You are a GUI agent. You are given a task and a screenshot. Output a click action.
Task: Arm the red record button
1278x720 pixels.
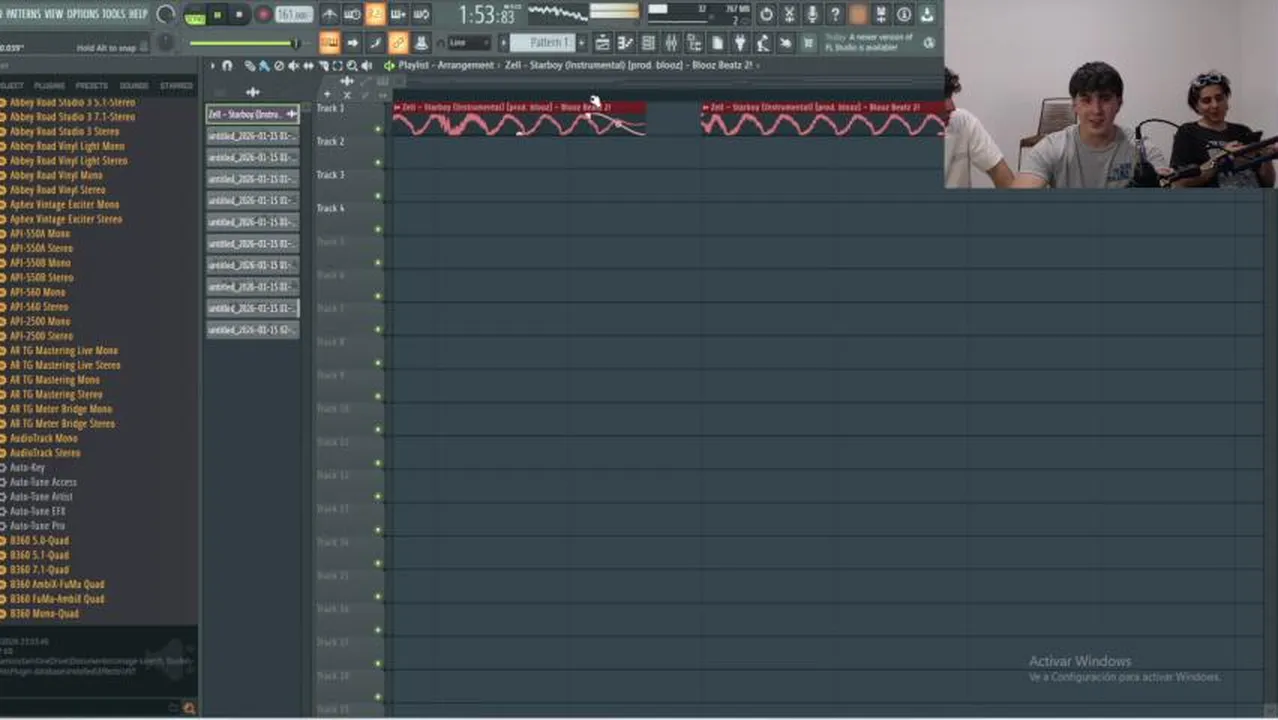tap(264, 15)
